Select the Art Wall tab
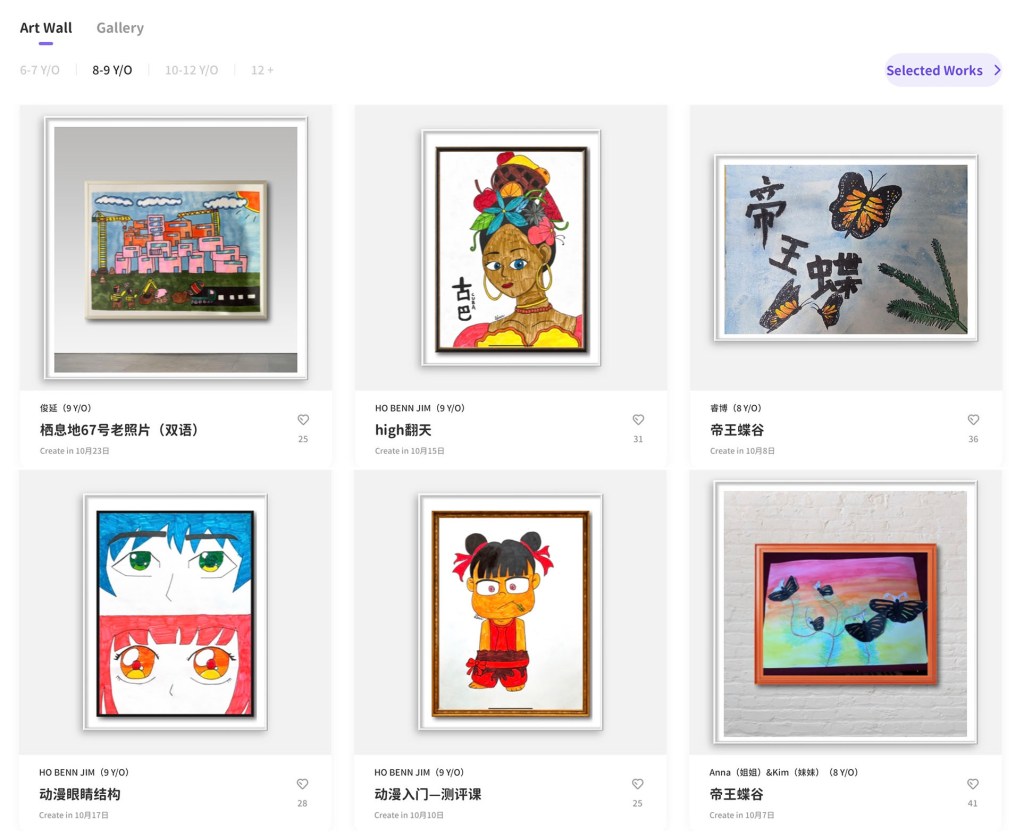This screenshot has width=1024, height=837. point(46,28)
